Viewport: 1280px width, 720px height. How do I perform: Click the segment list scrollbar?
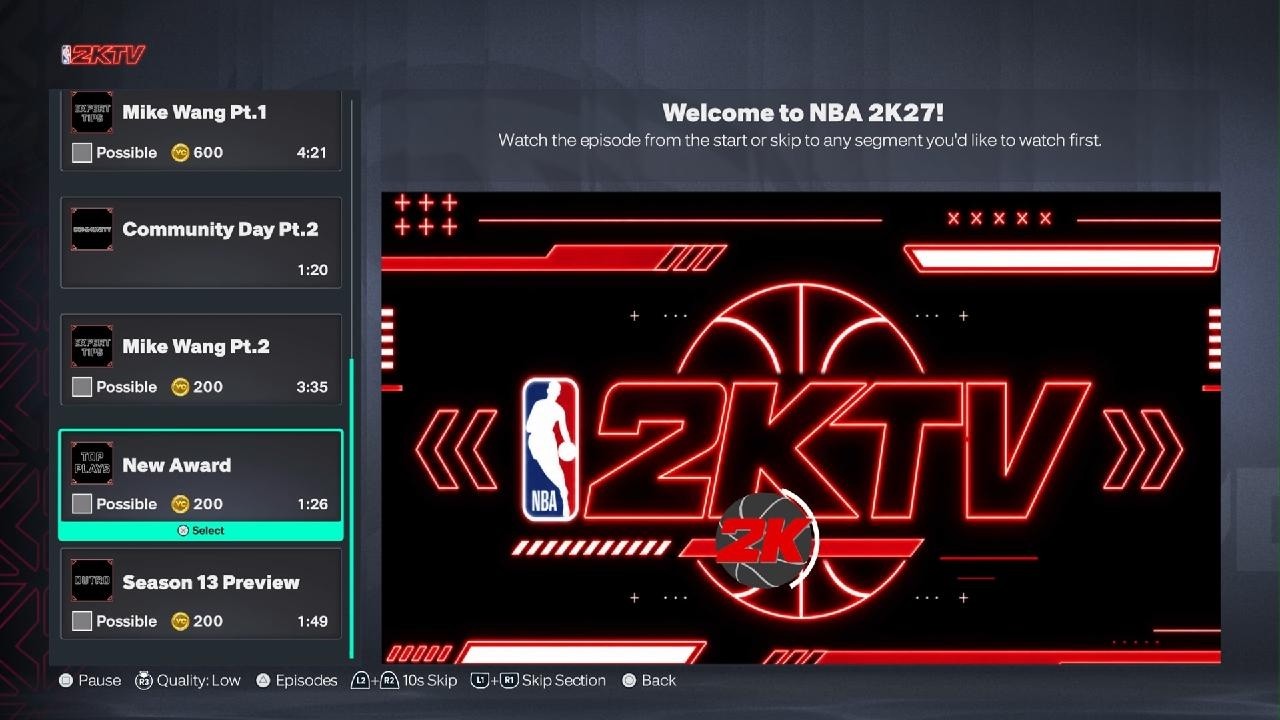pos(351,508)
